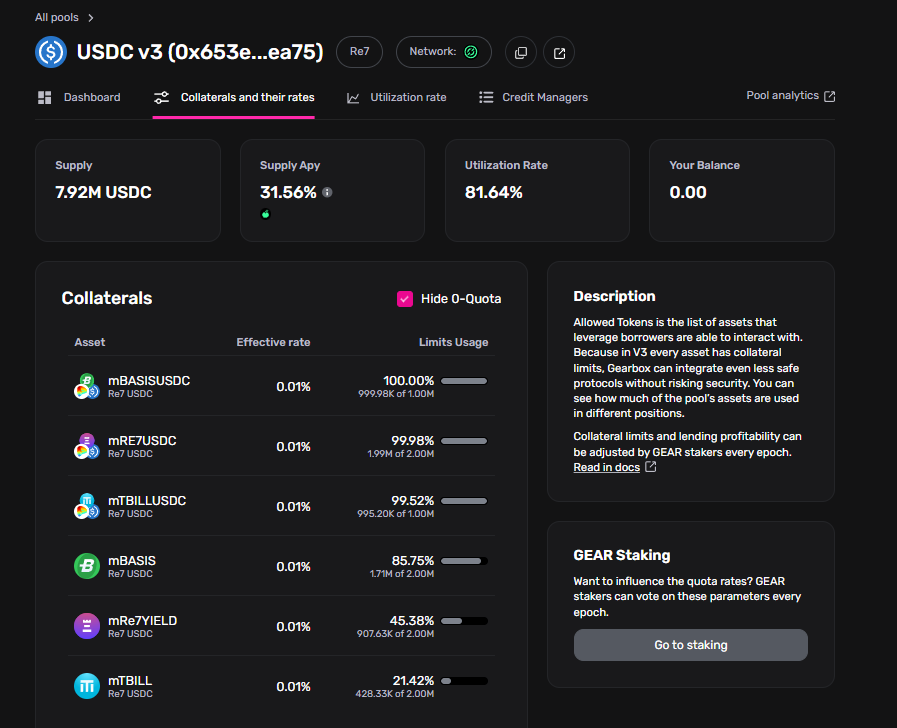The image size is (897, 728).
Task: Uncheck the Hide 0-Quota checkbox
Action: [405, 299]
